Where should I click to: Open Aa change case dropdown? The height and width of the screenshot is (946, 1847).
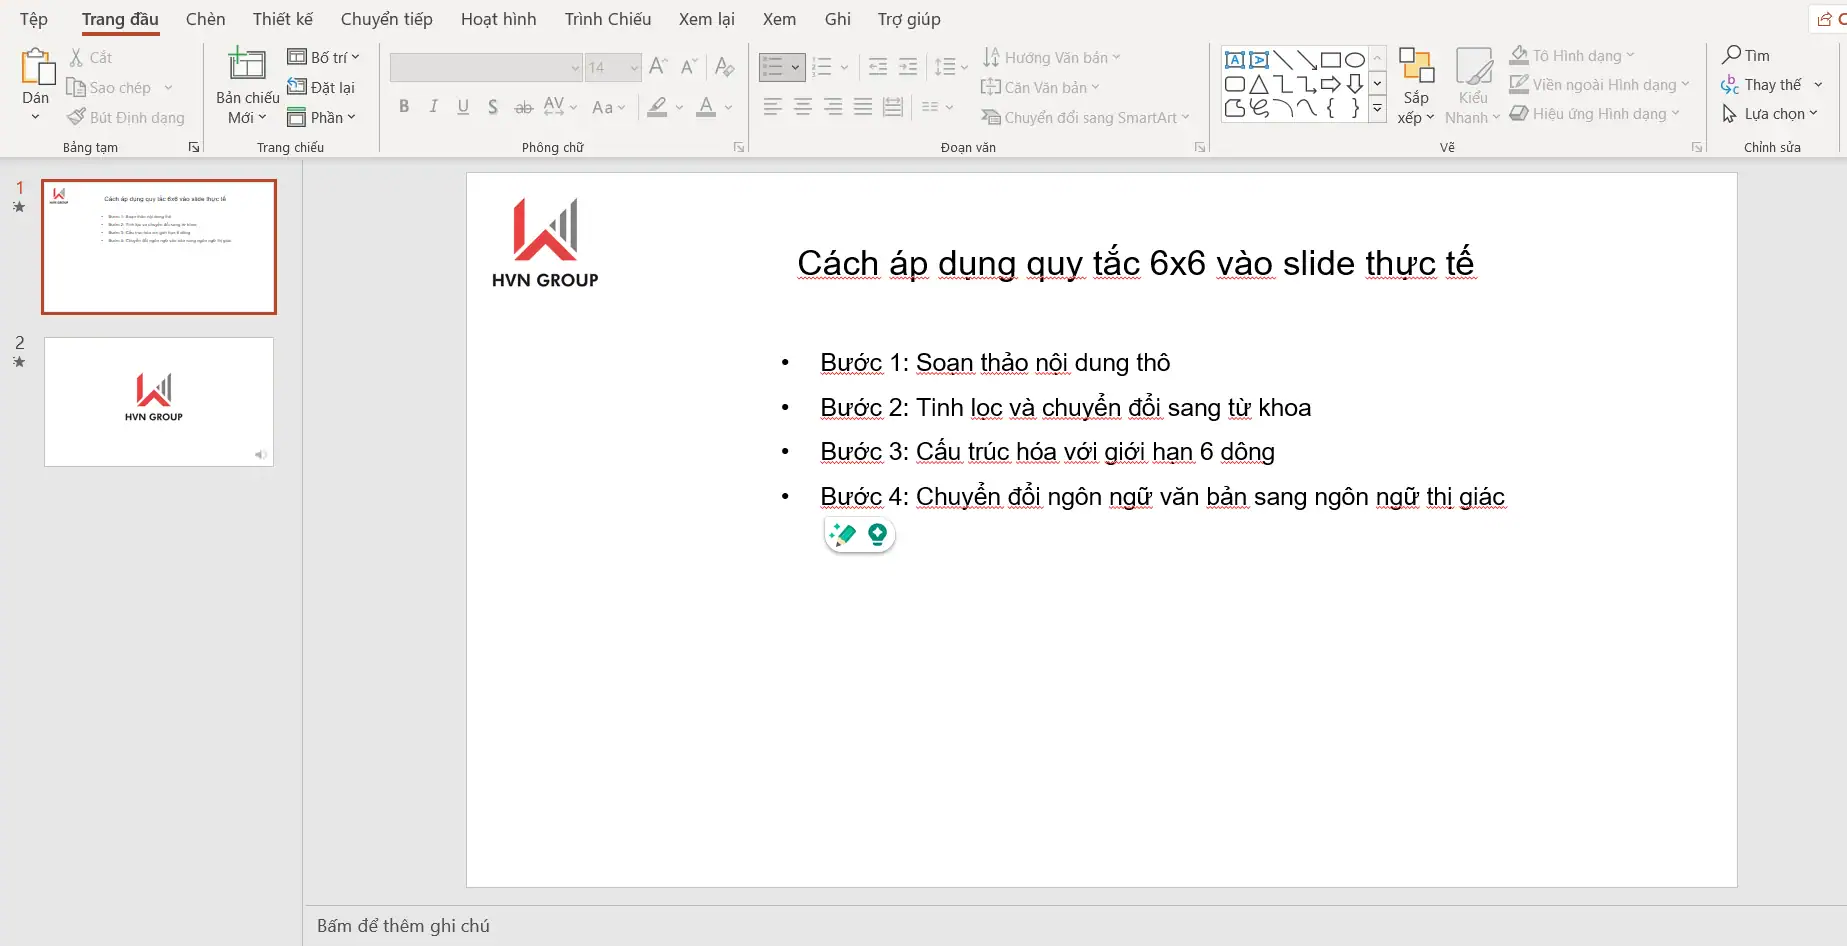(608, 107)
